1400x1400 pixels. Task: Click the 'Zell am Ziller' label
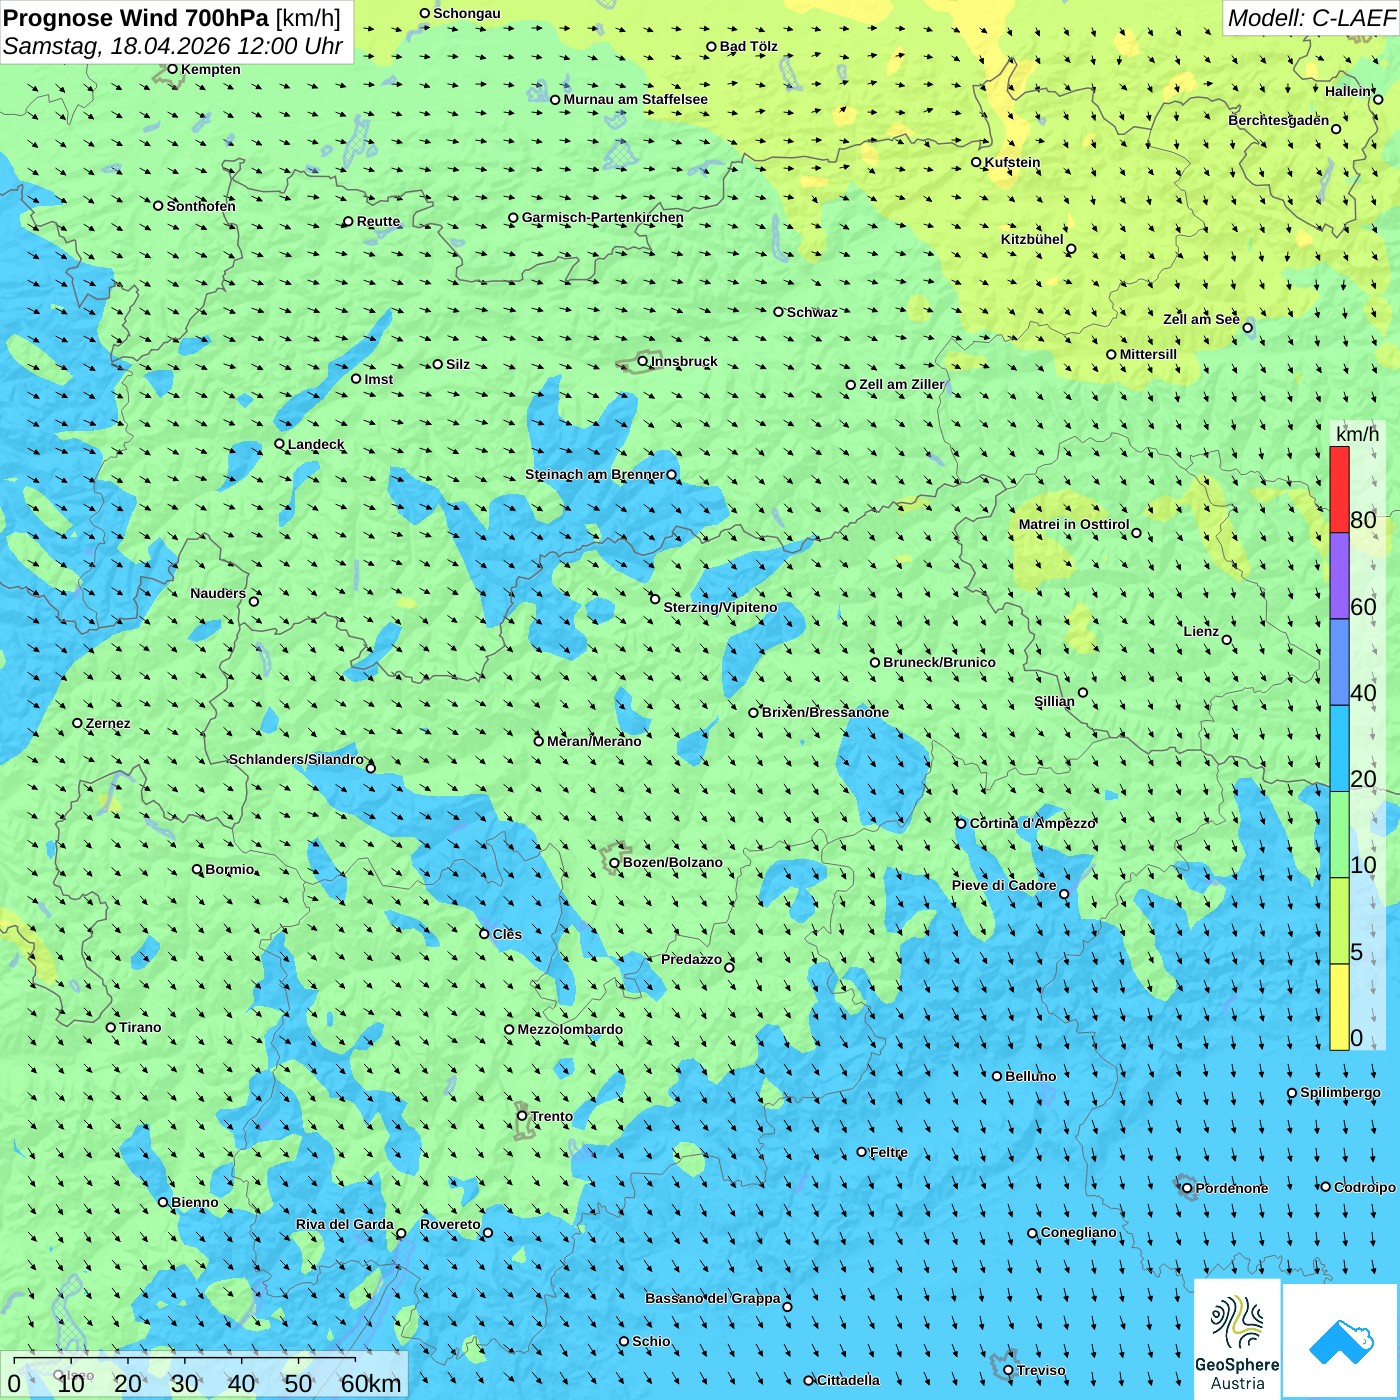click(x=901, y=384)
